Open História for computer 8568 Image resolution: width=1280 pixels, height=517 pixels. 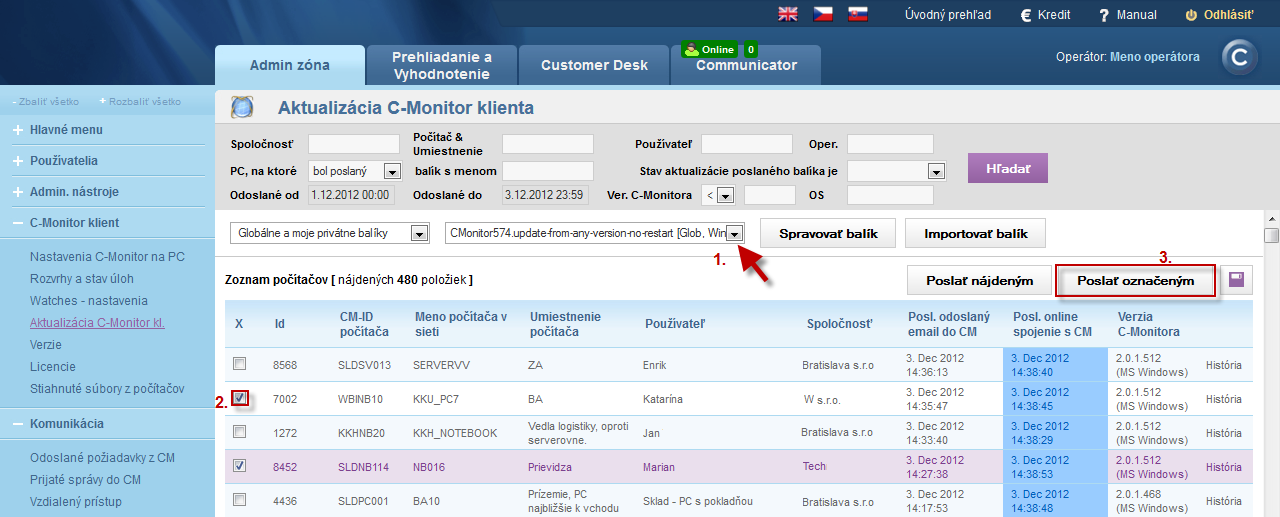pyautogui.click(x=1224, y=364)
